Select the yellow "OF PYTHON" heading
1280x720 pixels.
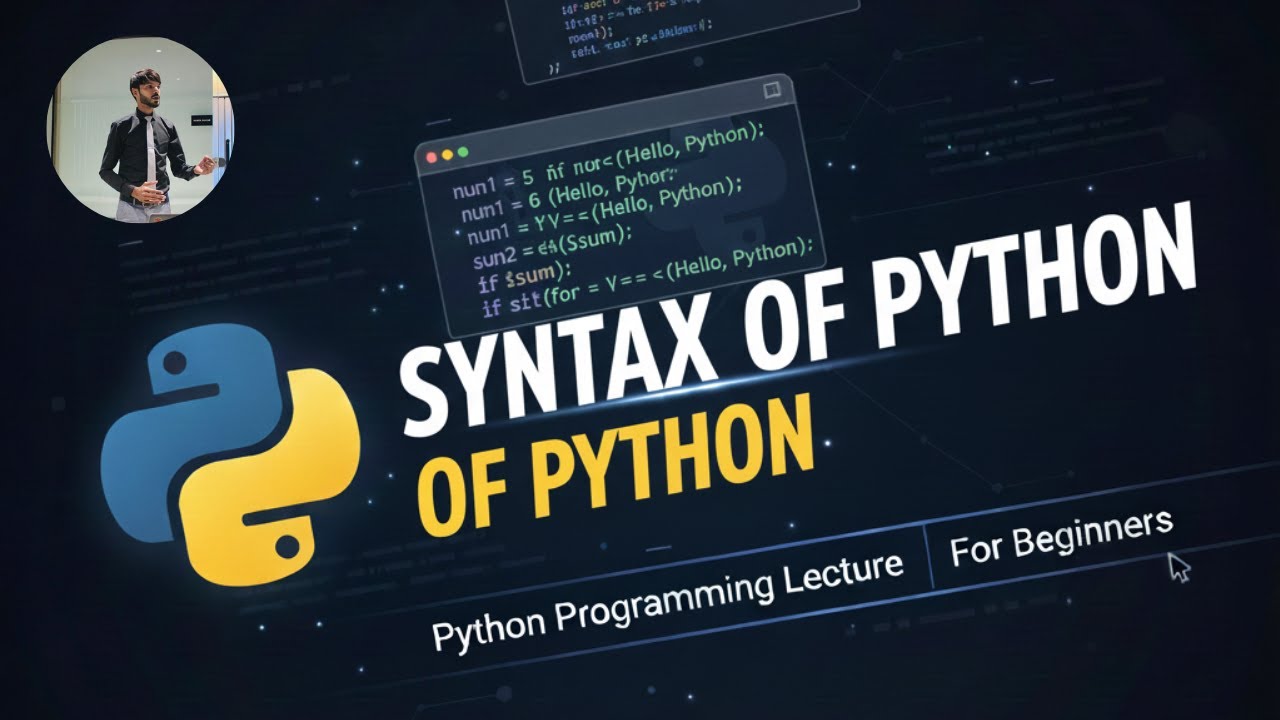point(614,467)
